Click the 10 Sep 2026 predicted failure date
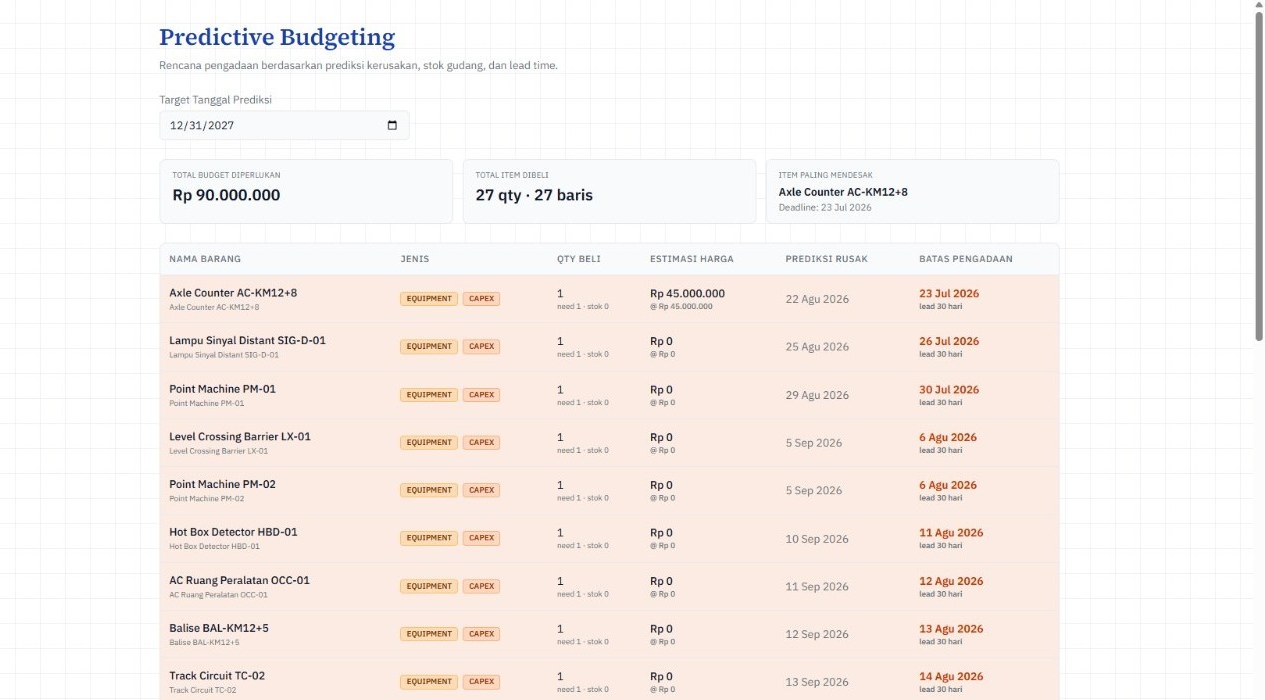Viewport: 1265px width, 700px height. click(x=817, y=539)
